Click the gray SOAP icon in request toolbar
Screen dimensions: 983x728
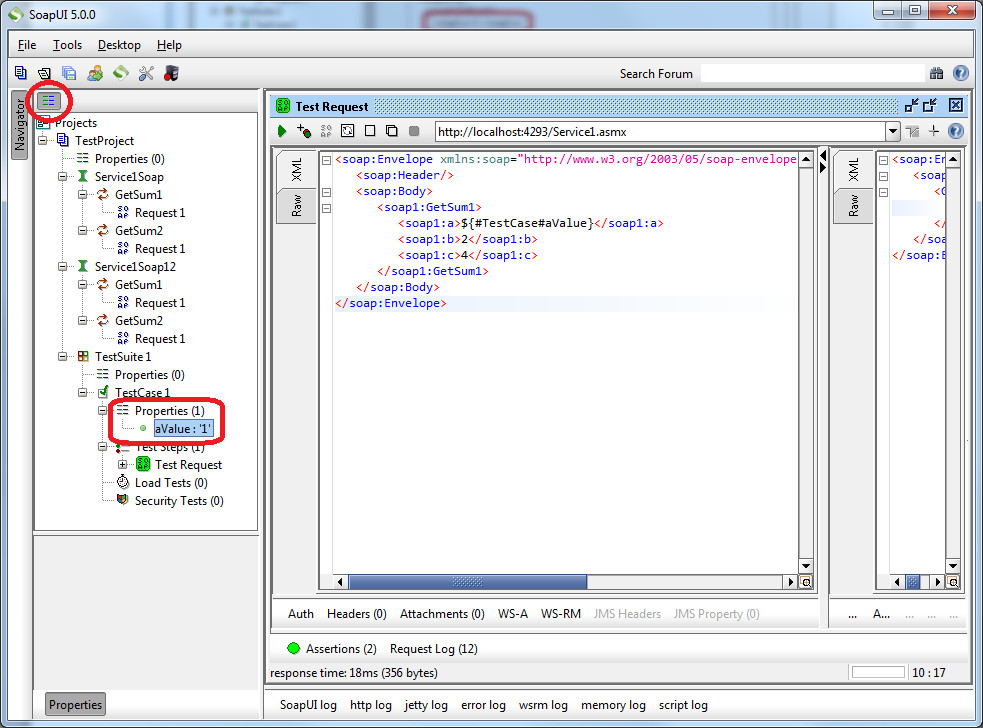click(x=326, y=131)
